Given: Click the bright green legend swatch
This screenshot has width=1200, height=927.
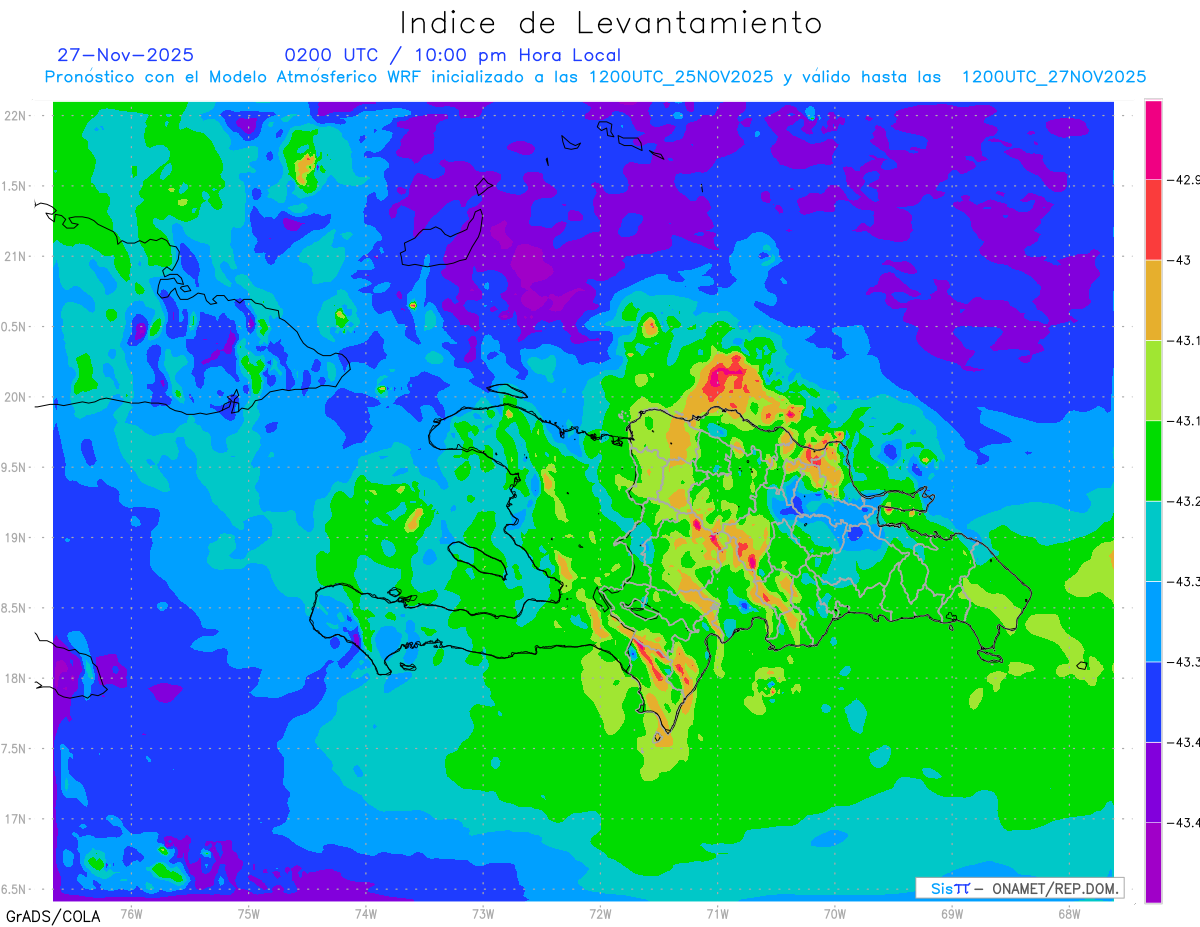Looking at the screenshot, I should pos(1153,461).
